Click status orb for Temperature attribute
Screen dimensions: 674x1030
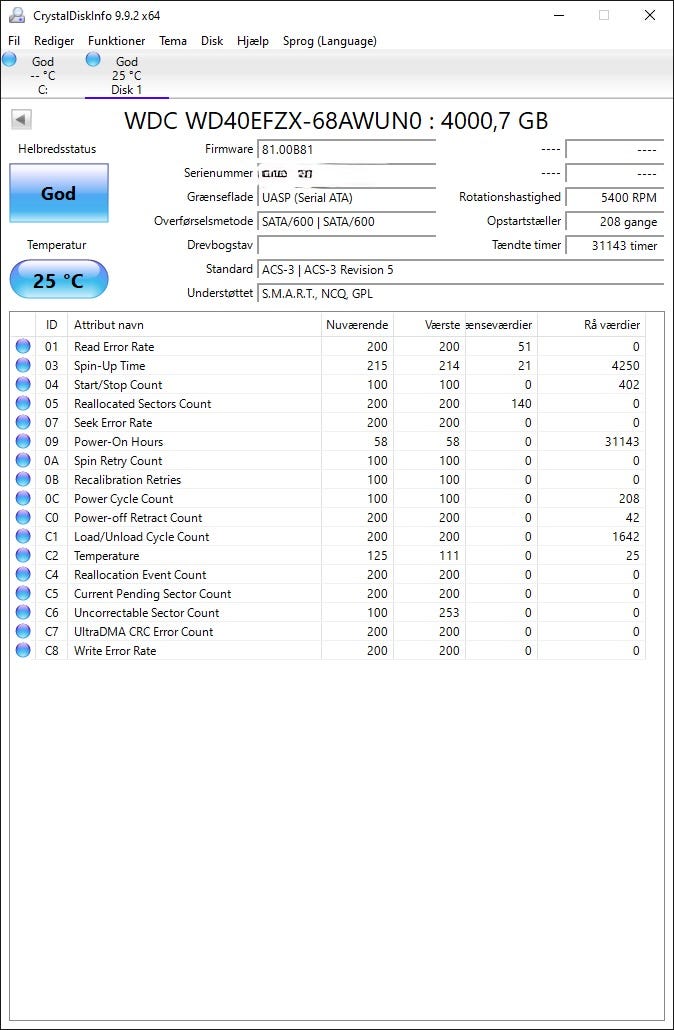23,555
